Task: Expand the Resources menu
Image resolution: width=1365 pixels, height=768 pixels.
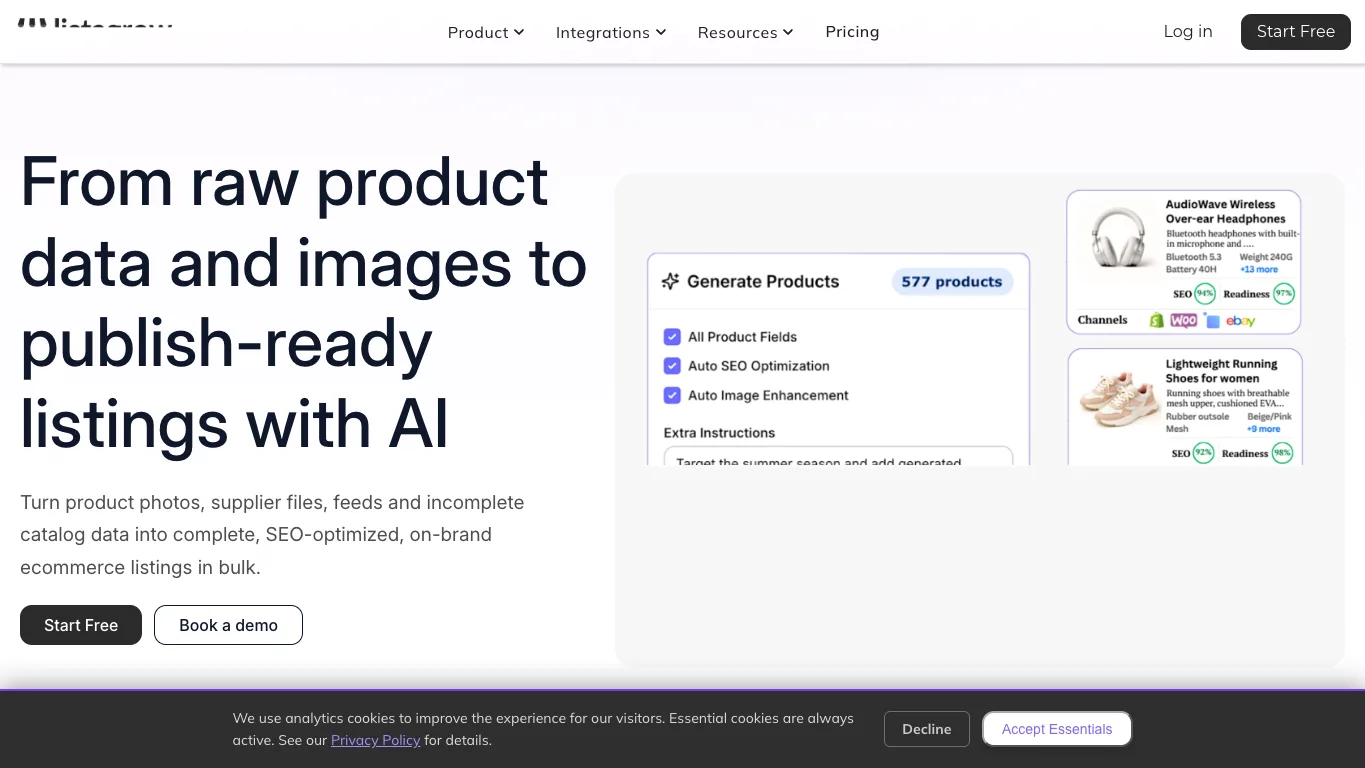Action: point(746,32)
